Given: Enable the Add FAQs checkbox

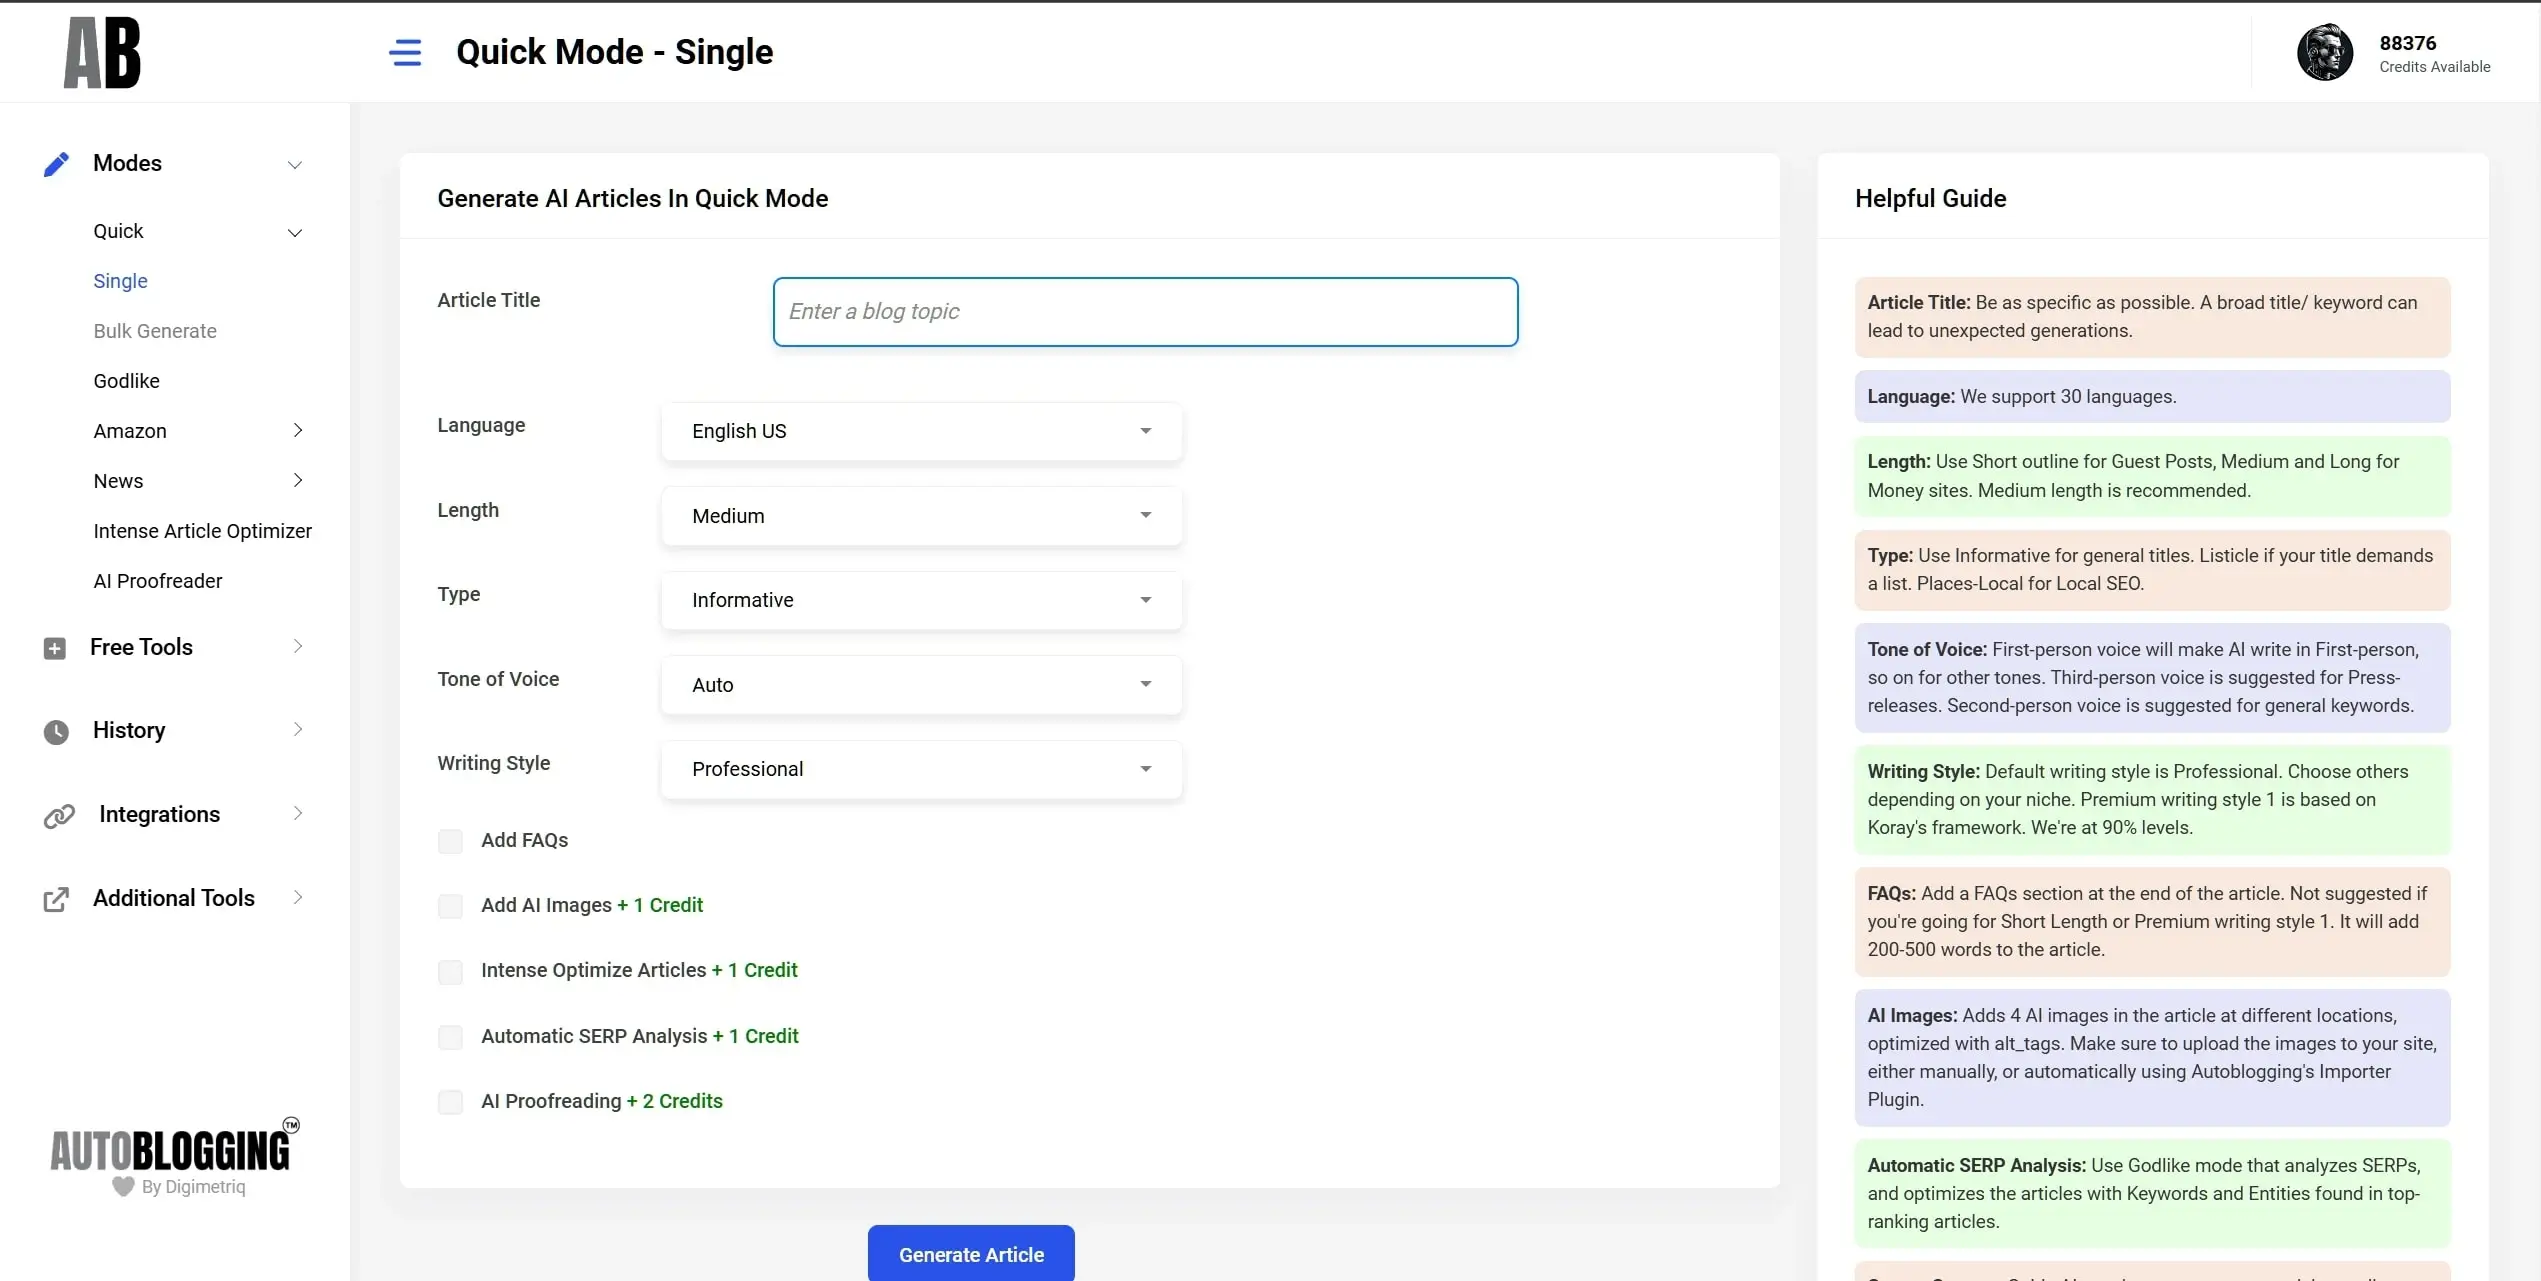Looking at the screenshot, I should 451,841.
